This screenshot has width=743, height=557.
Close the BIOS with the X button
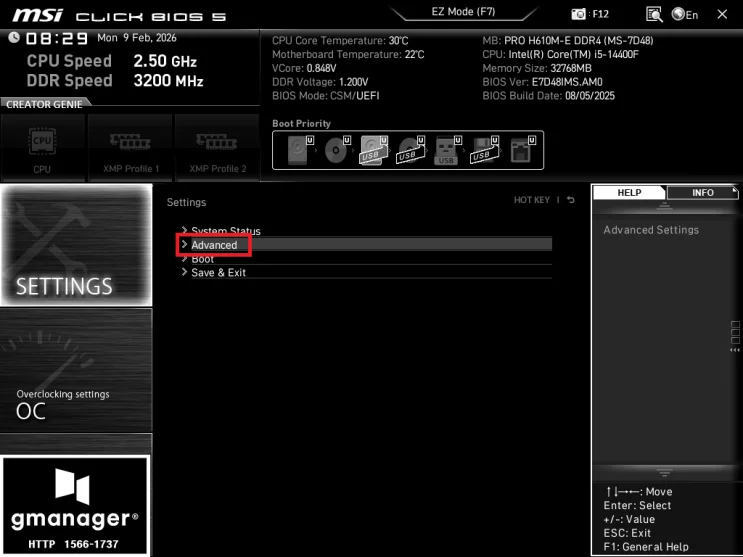click(722, 14)
